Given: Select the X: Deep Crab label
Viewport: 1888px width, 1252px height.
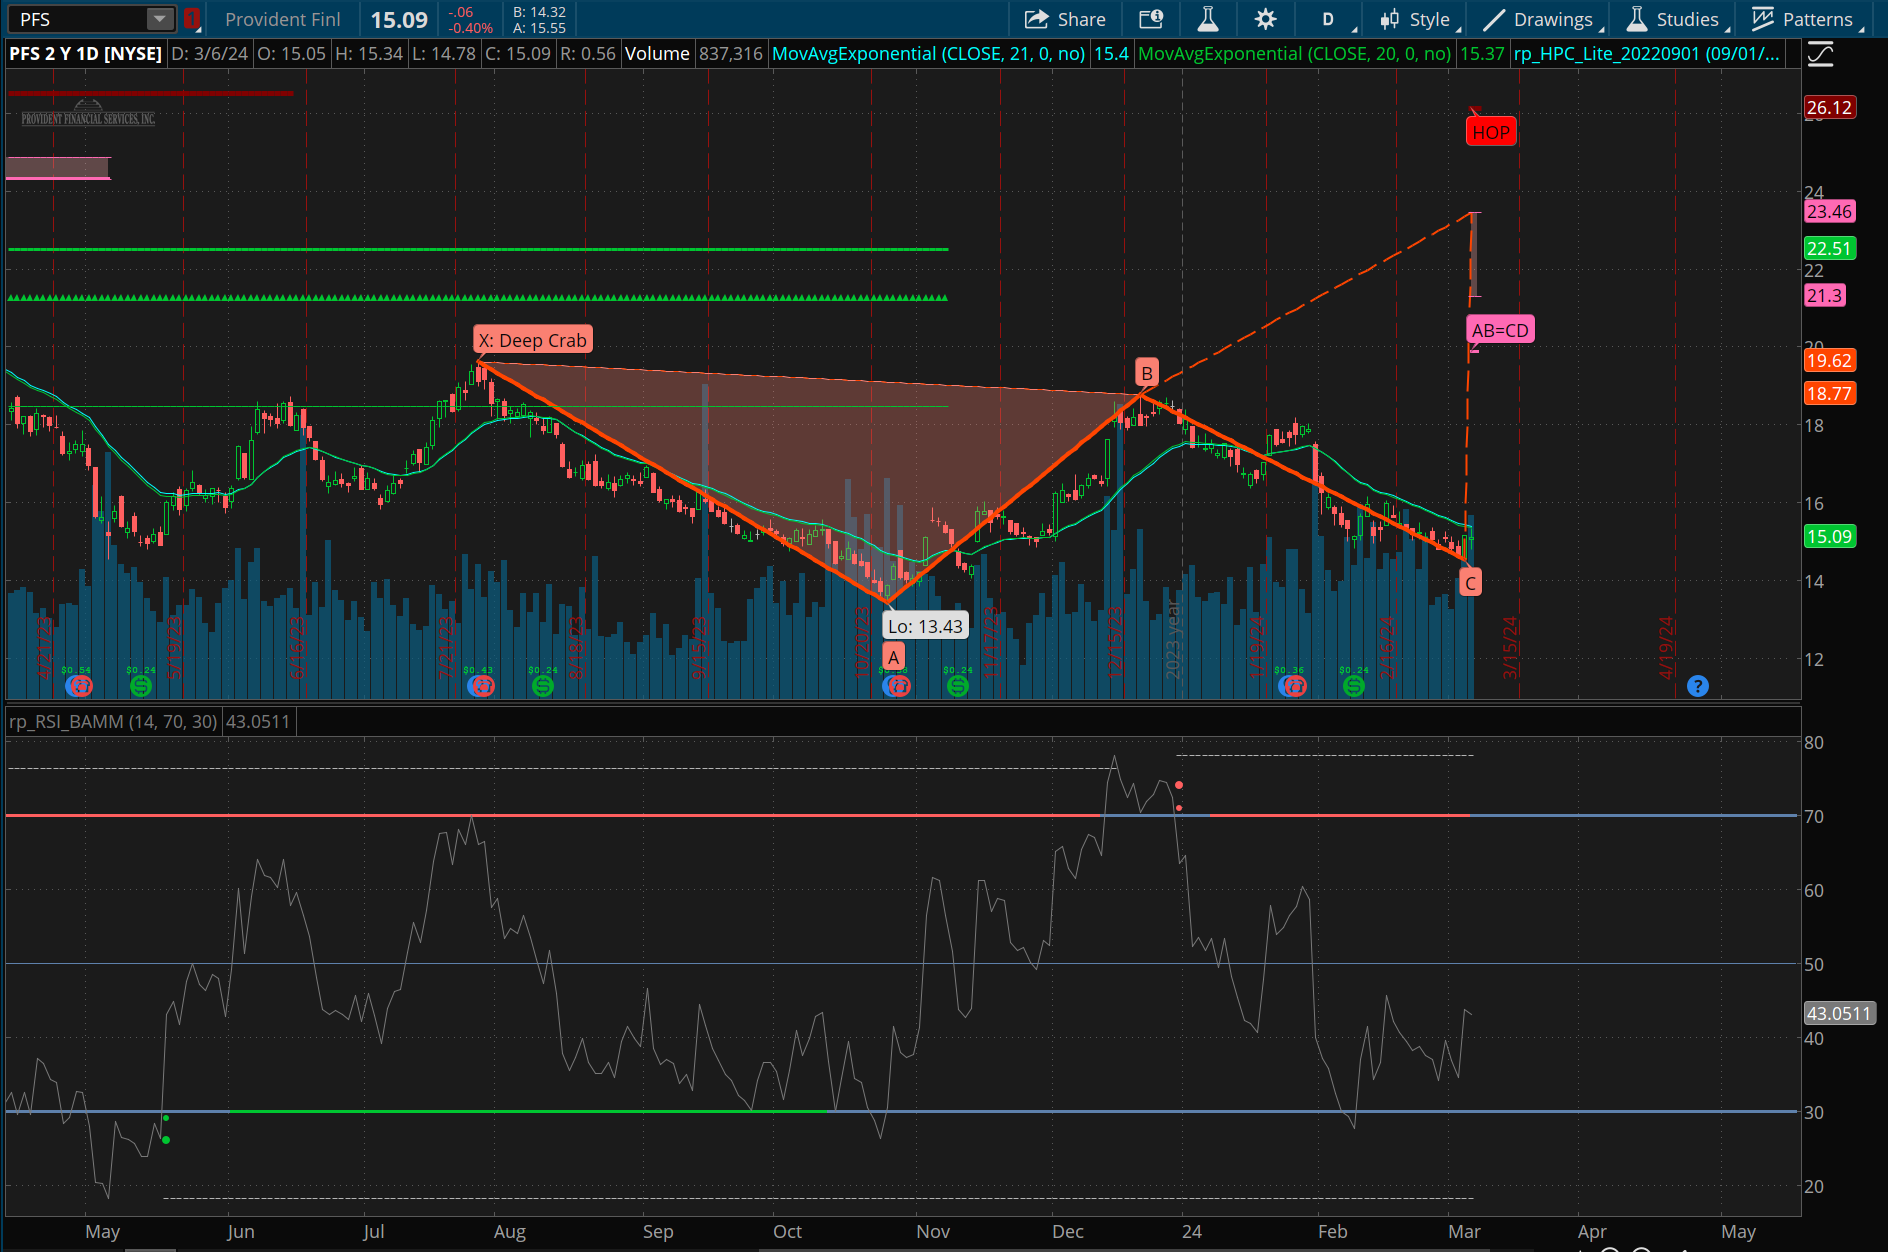Looking at the screenshot, I should 533,340.
